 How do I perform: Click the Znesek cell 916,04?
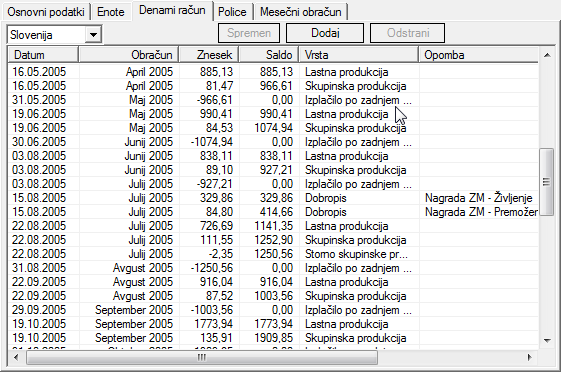tap(216, 282)
